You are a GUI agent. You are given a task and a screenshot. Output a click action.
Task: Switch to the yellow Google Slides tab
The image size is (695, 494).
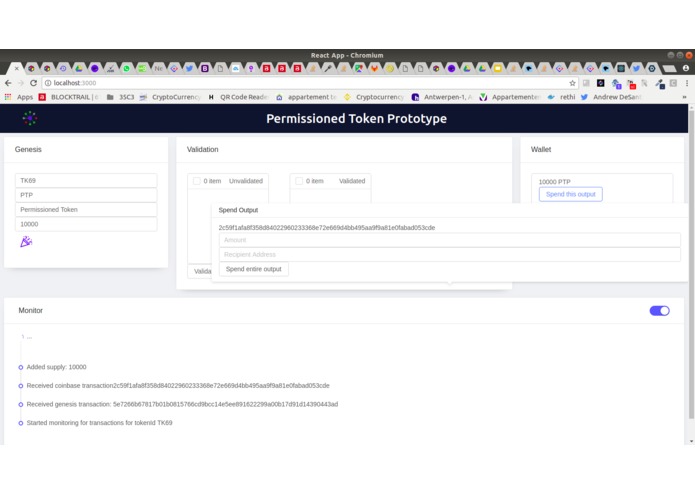click(x=498, y=68)
